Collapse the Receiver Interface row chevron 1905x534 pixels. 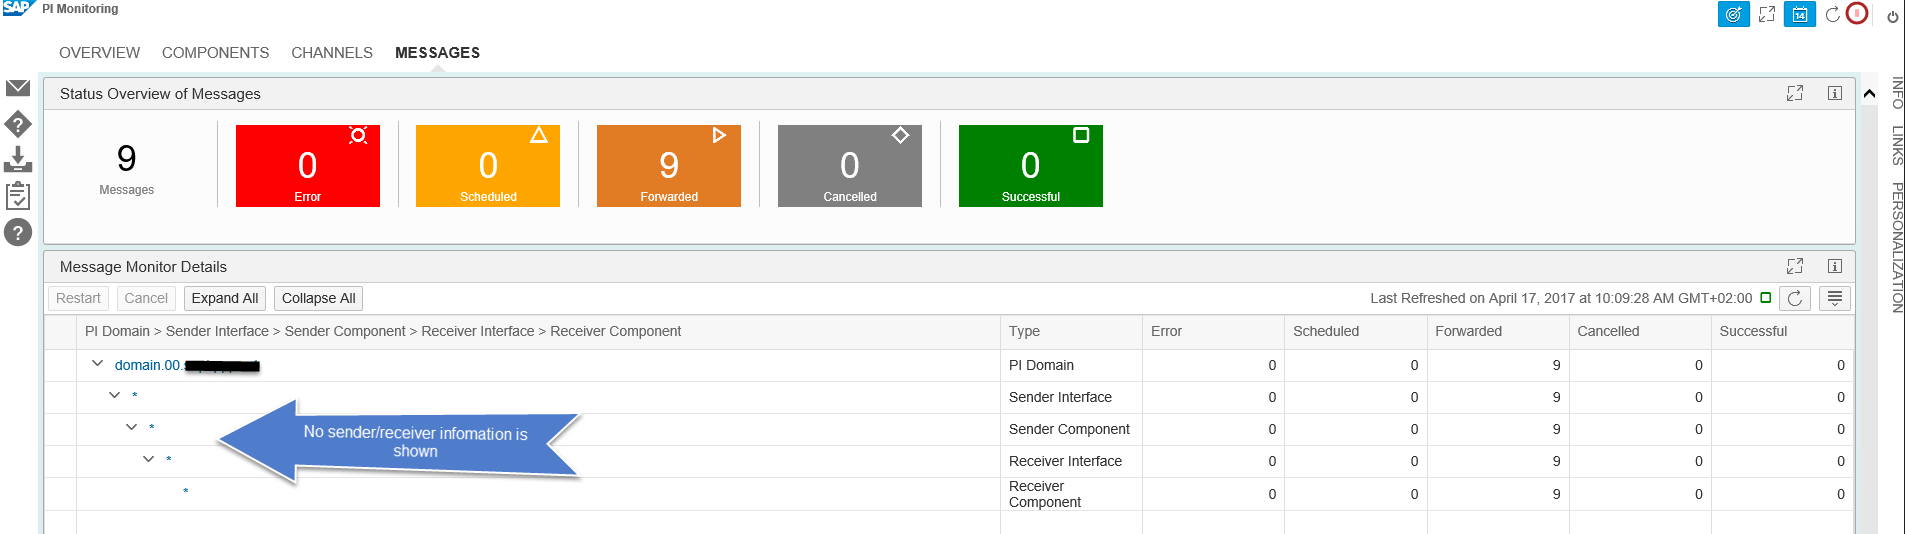(148, 459)
